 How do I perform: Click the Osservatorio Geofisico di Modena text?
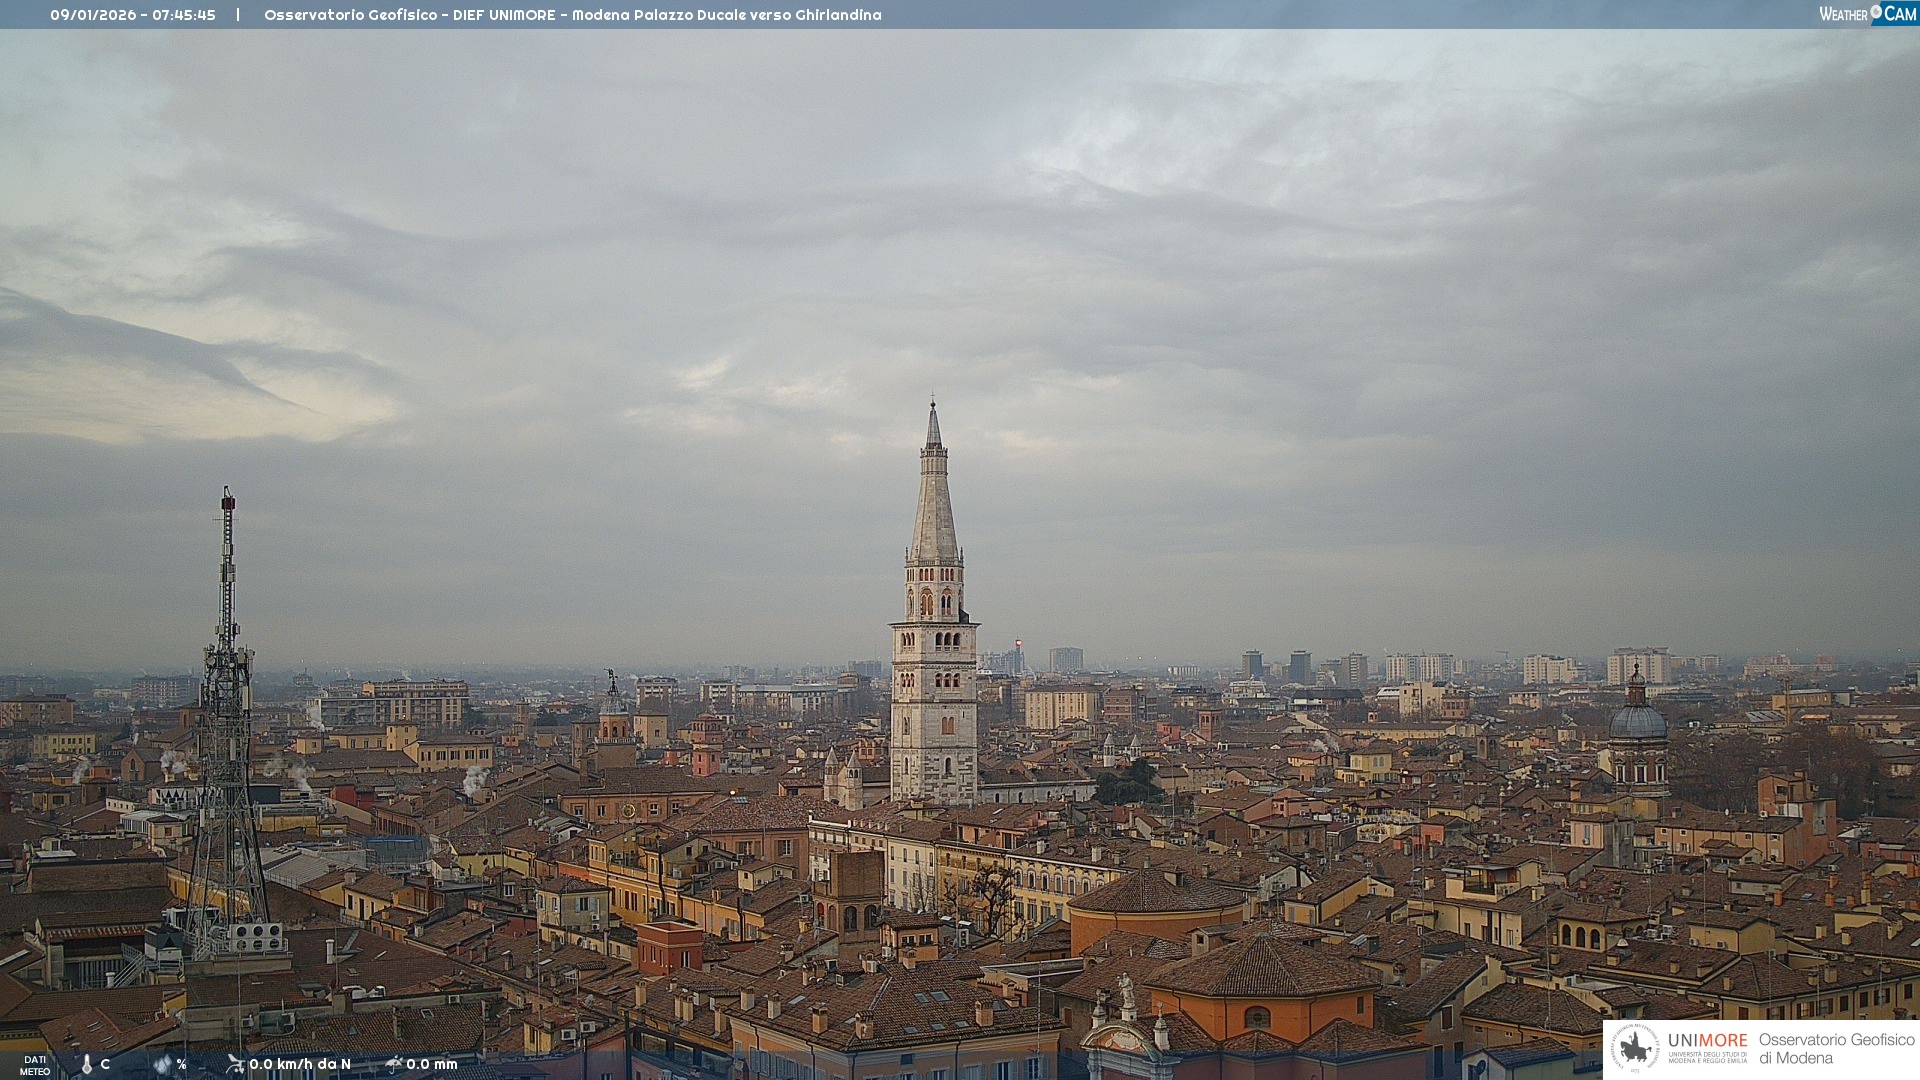tap(1836, 1048)
